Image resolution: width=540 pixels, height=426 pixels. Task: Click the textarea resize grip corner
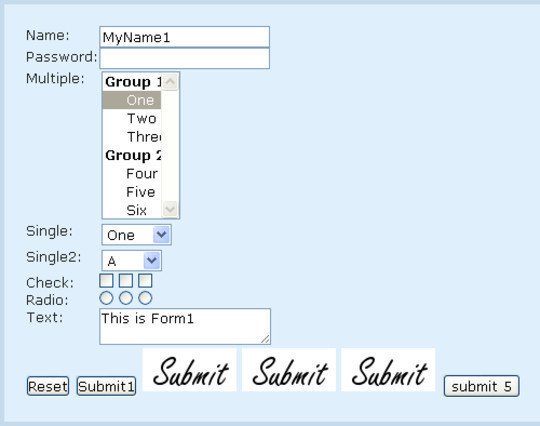point(265,339)
